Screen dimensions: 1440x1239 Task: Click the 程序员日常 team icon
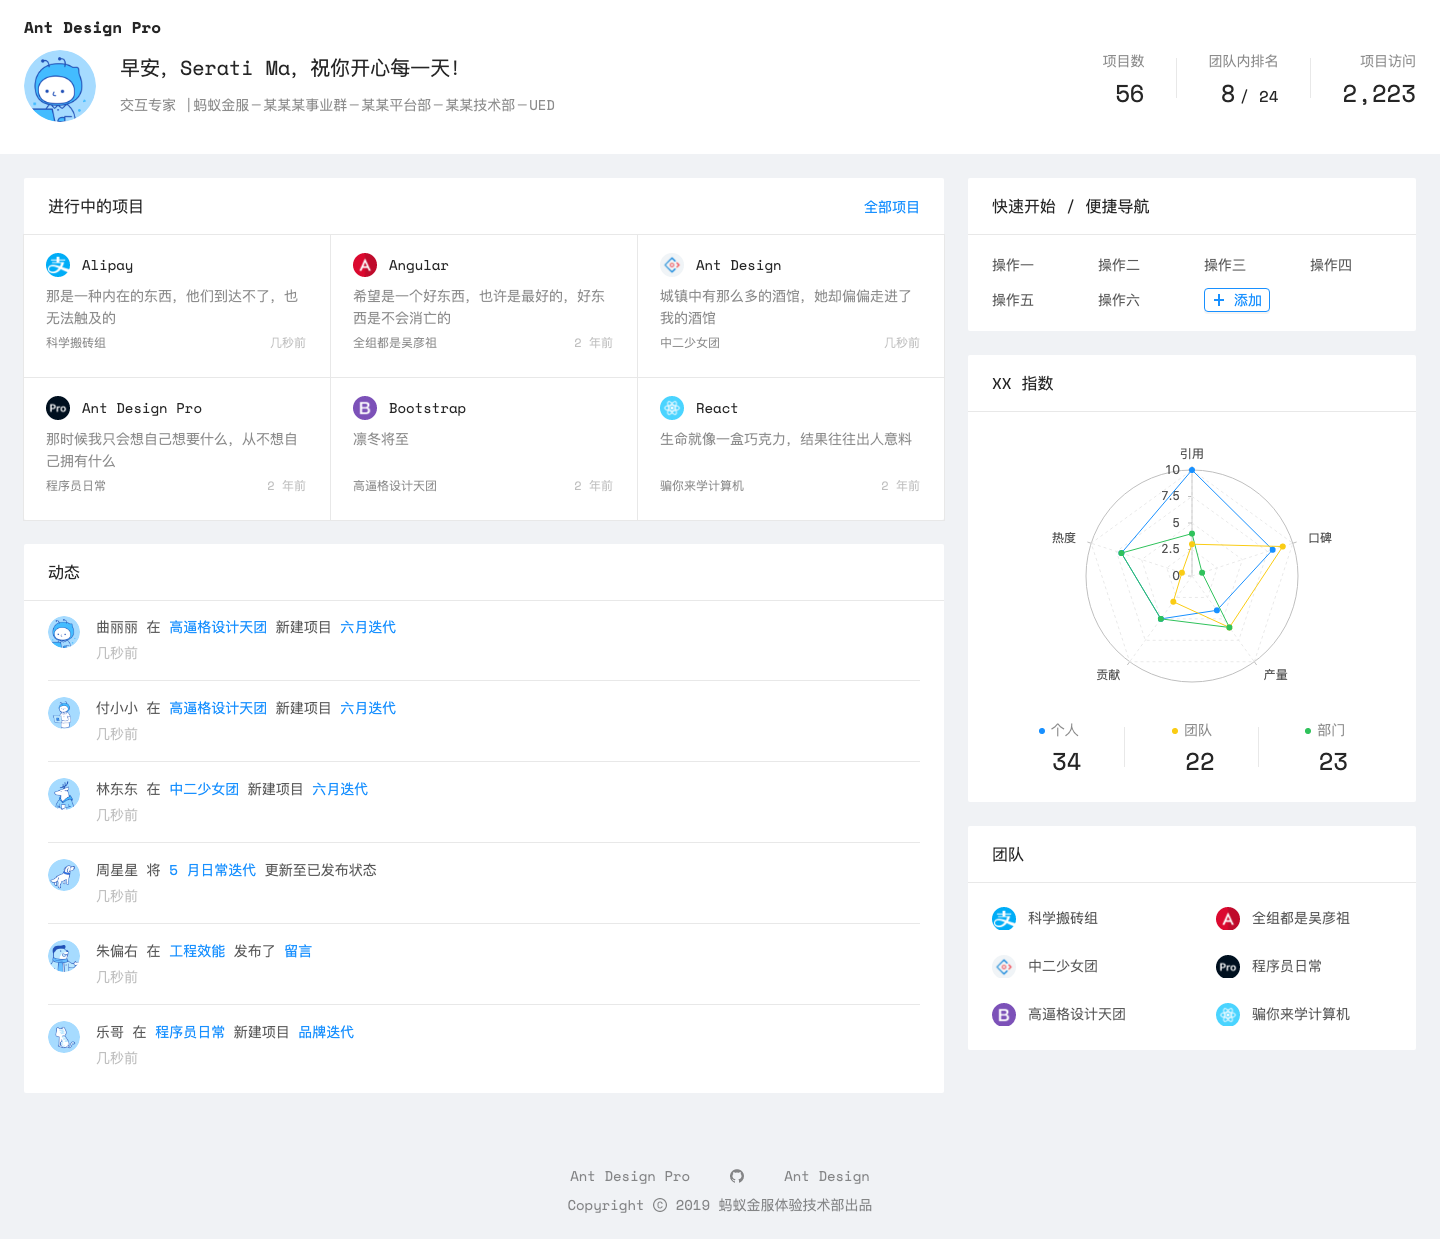(1228, 966)
